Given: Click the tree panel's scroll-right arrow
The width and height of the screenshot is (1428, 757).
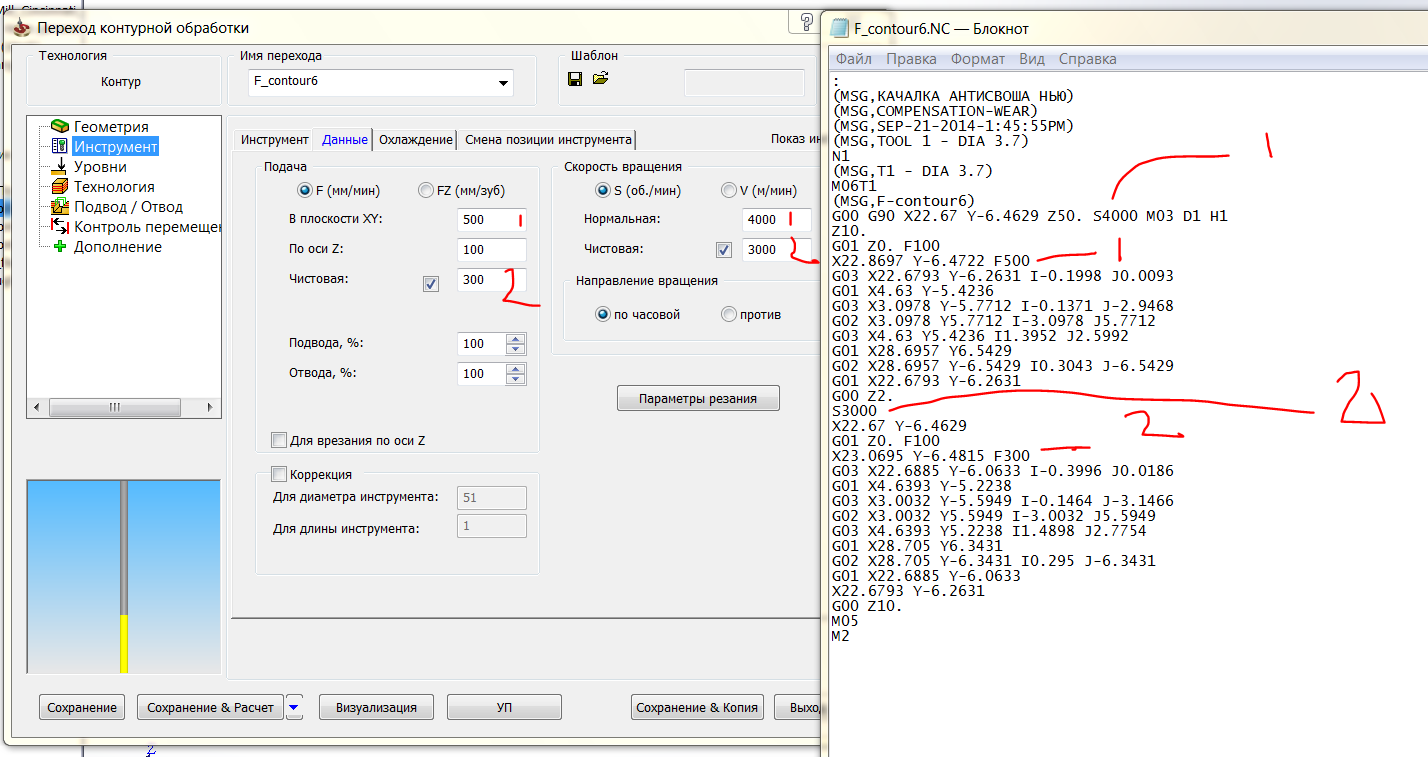Looking at the screenshot, I should 210,407.
